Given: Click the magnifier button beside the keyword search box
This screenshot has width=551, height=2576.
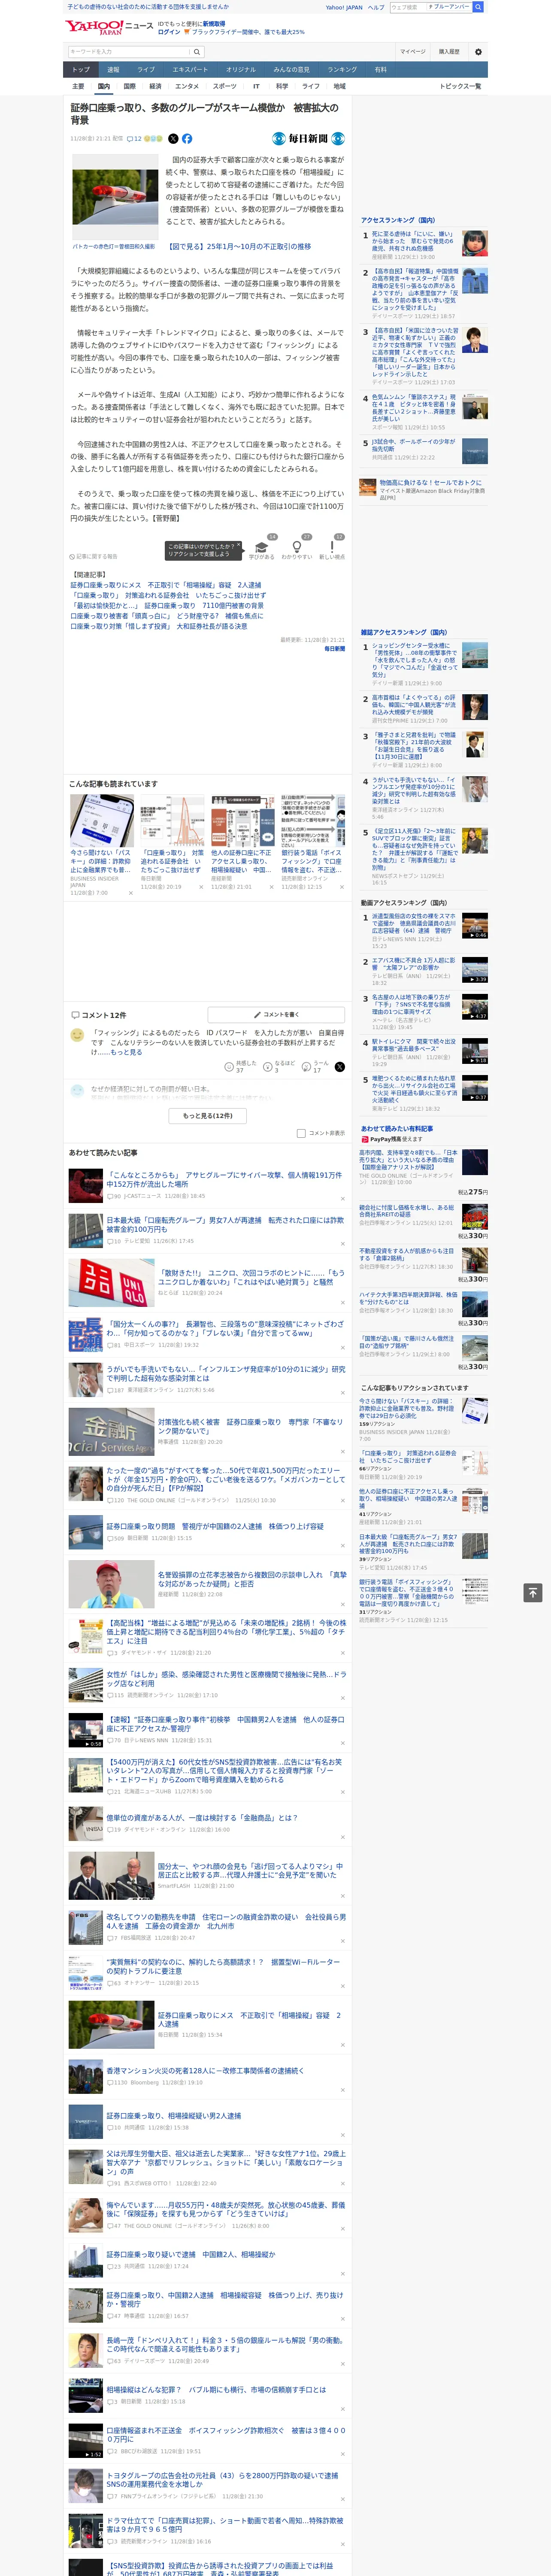Looking at the screenshot, I should 197,52.
